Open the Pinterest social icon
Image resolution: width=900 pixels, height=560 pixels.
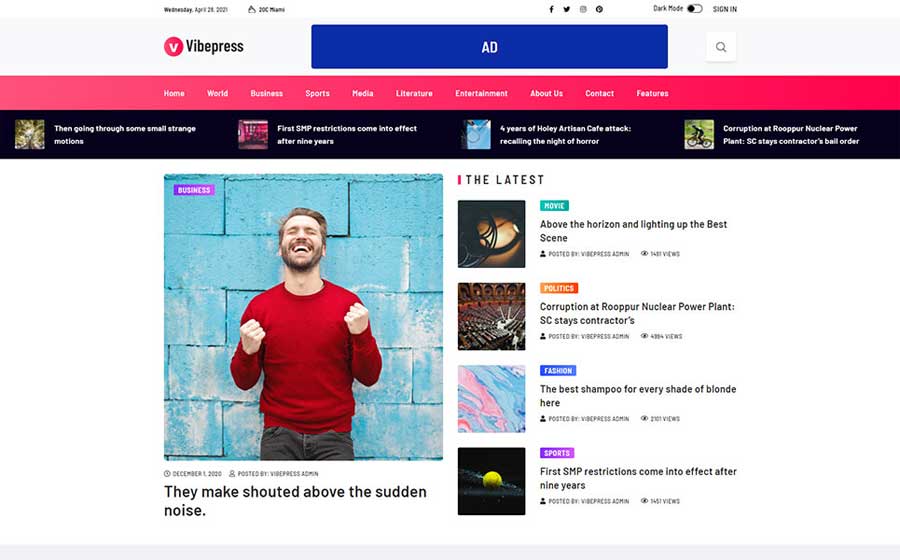click(599, 9)
